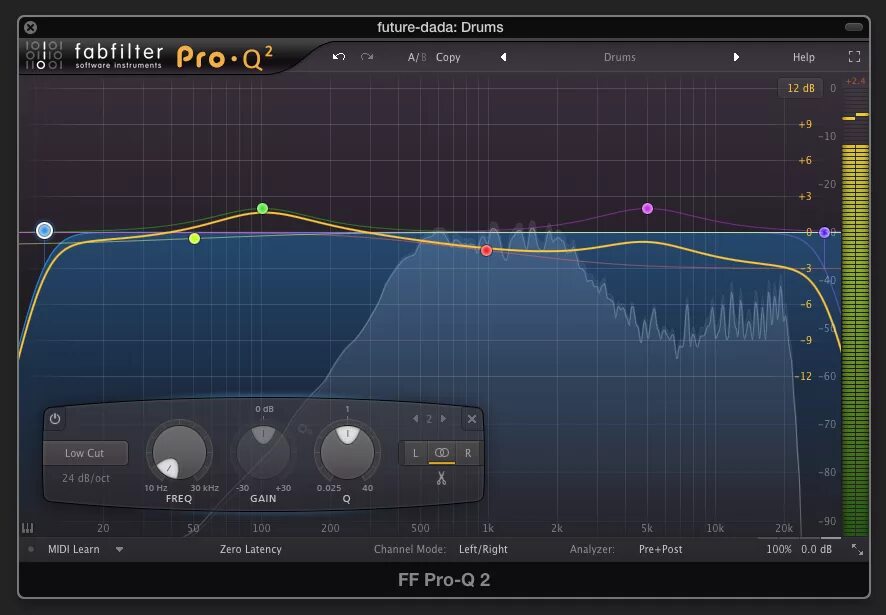Open the Help menu
886x615 pixels.
click(803, 57)
